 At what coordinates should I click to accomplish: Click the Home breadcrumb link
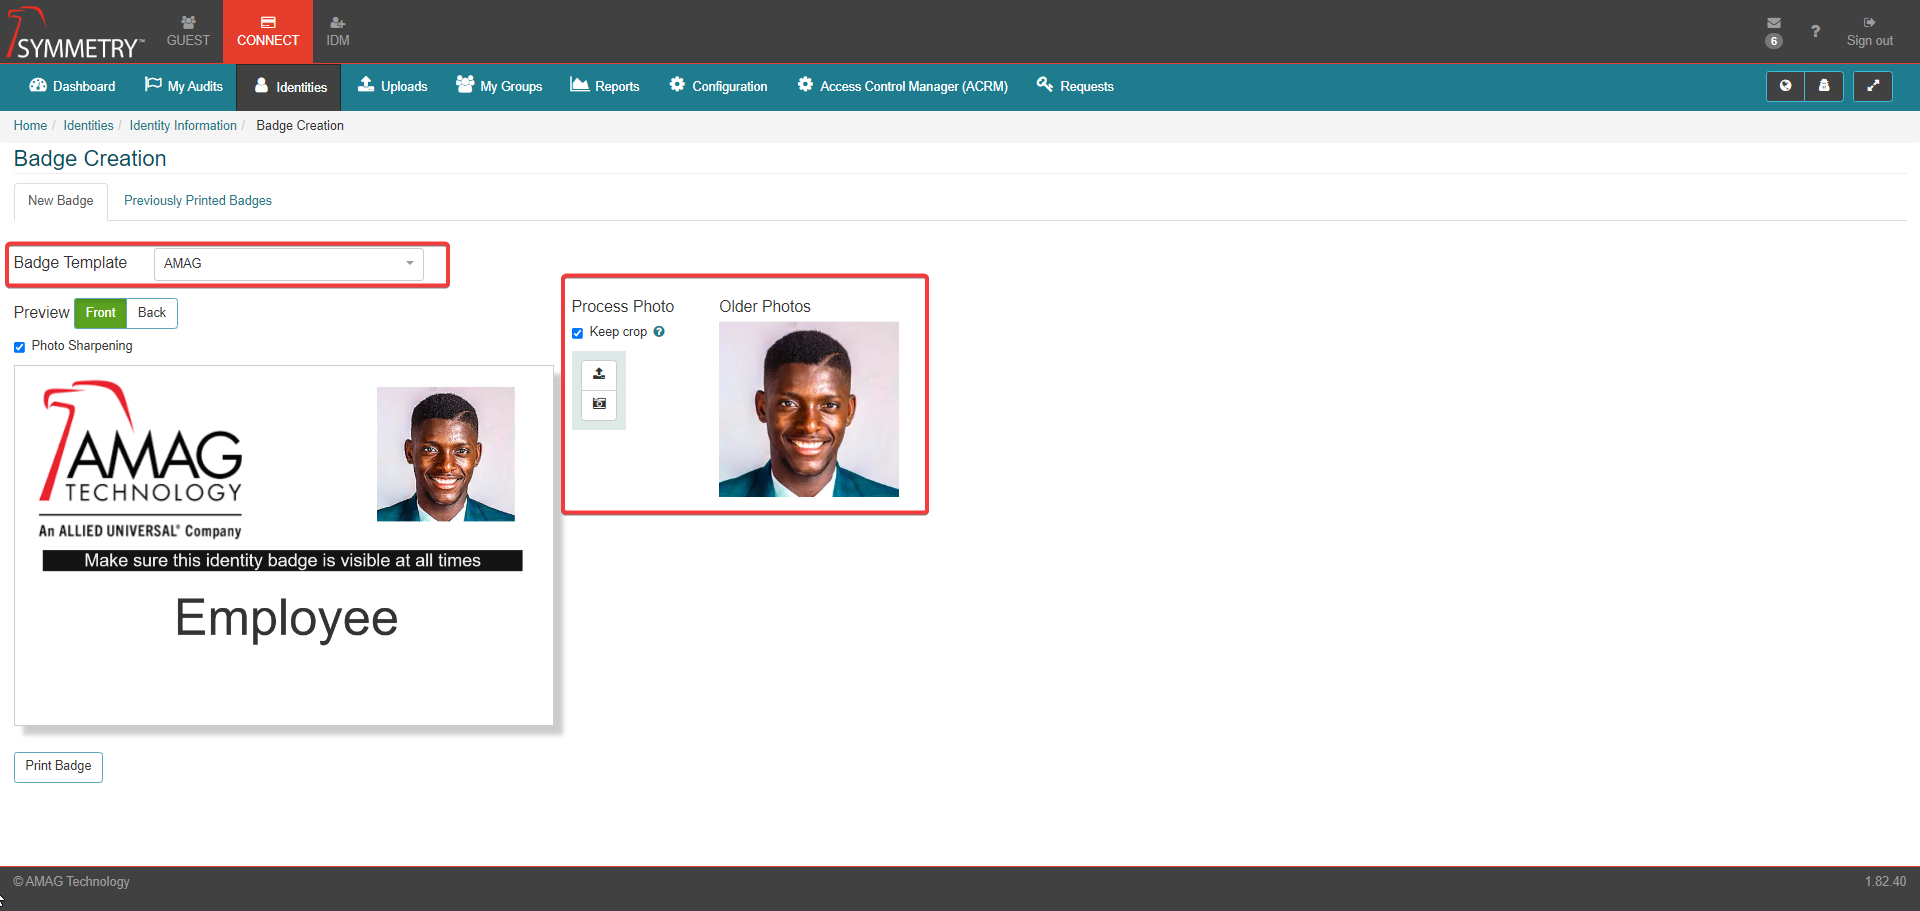[x=30, y=126]
